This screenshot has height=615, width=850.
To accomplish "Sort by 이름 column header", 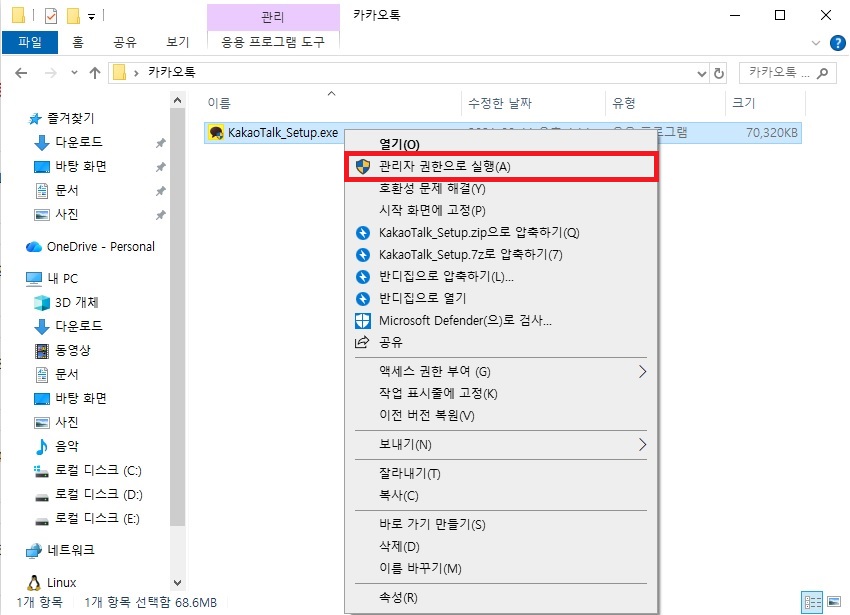I will point(332,103).
